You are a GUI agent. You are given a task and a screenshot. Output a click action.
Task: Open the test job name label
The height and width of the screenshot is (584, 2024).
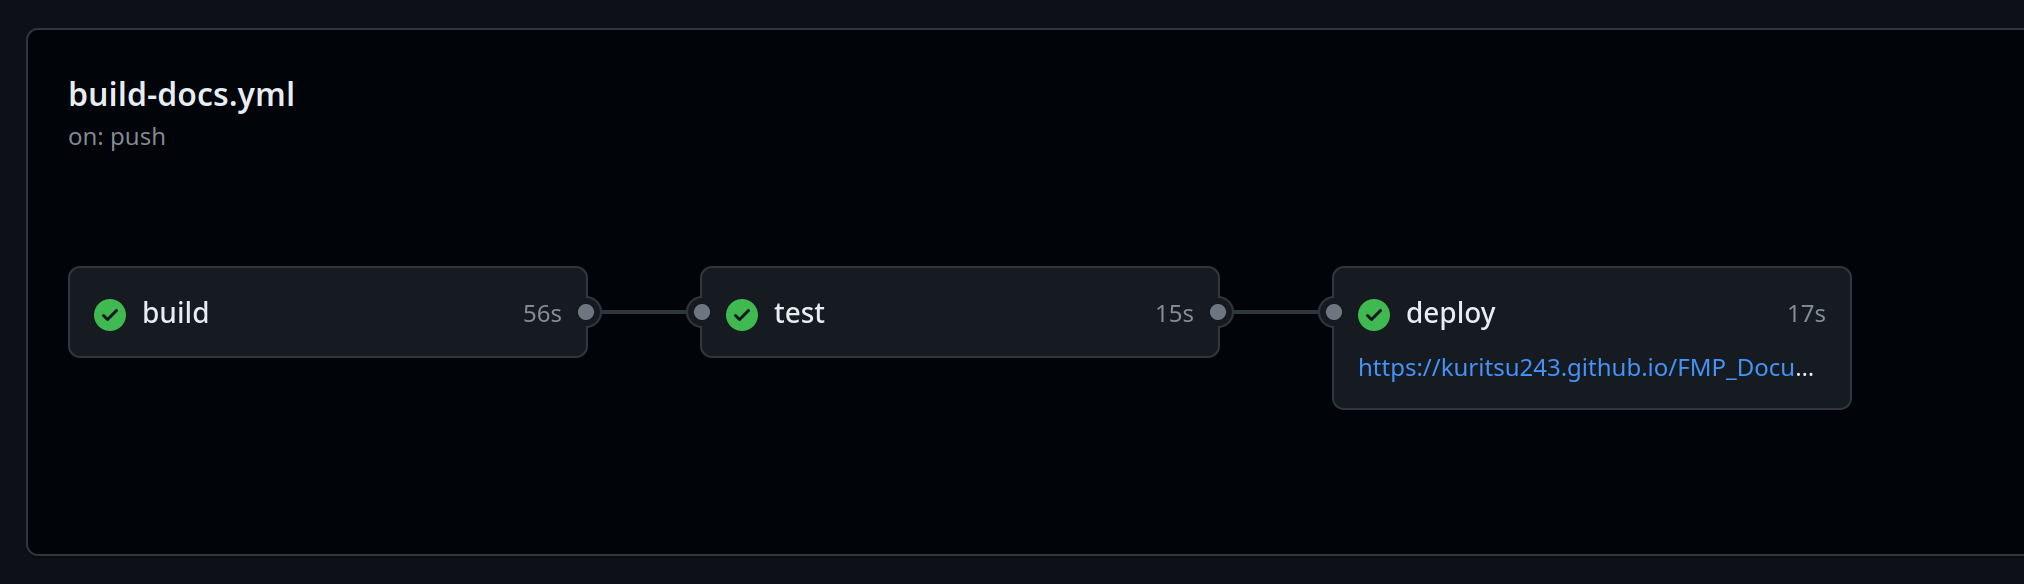click(799, 313)
